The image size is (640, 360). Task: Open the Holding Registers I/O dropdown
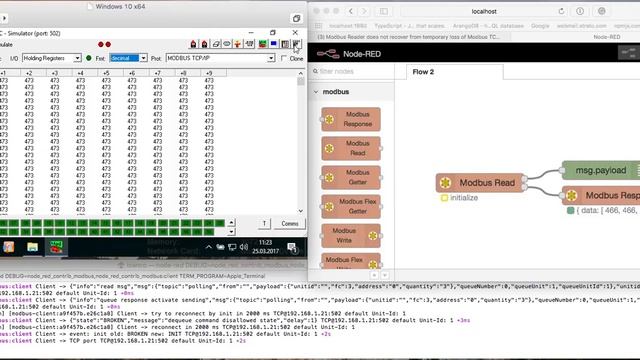click(52, 58)
